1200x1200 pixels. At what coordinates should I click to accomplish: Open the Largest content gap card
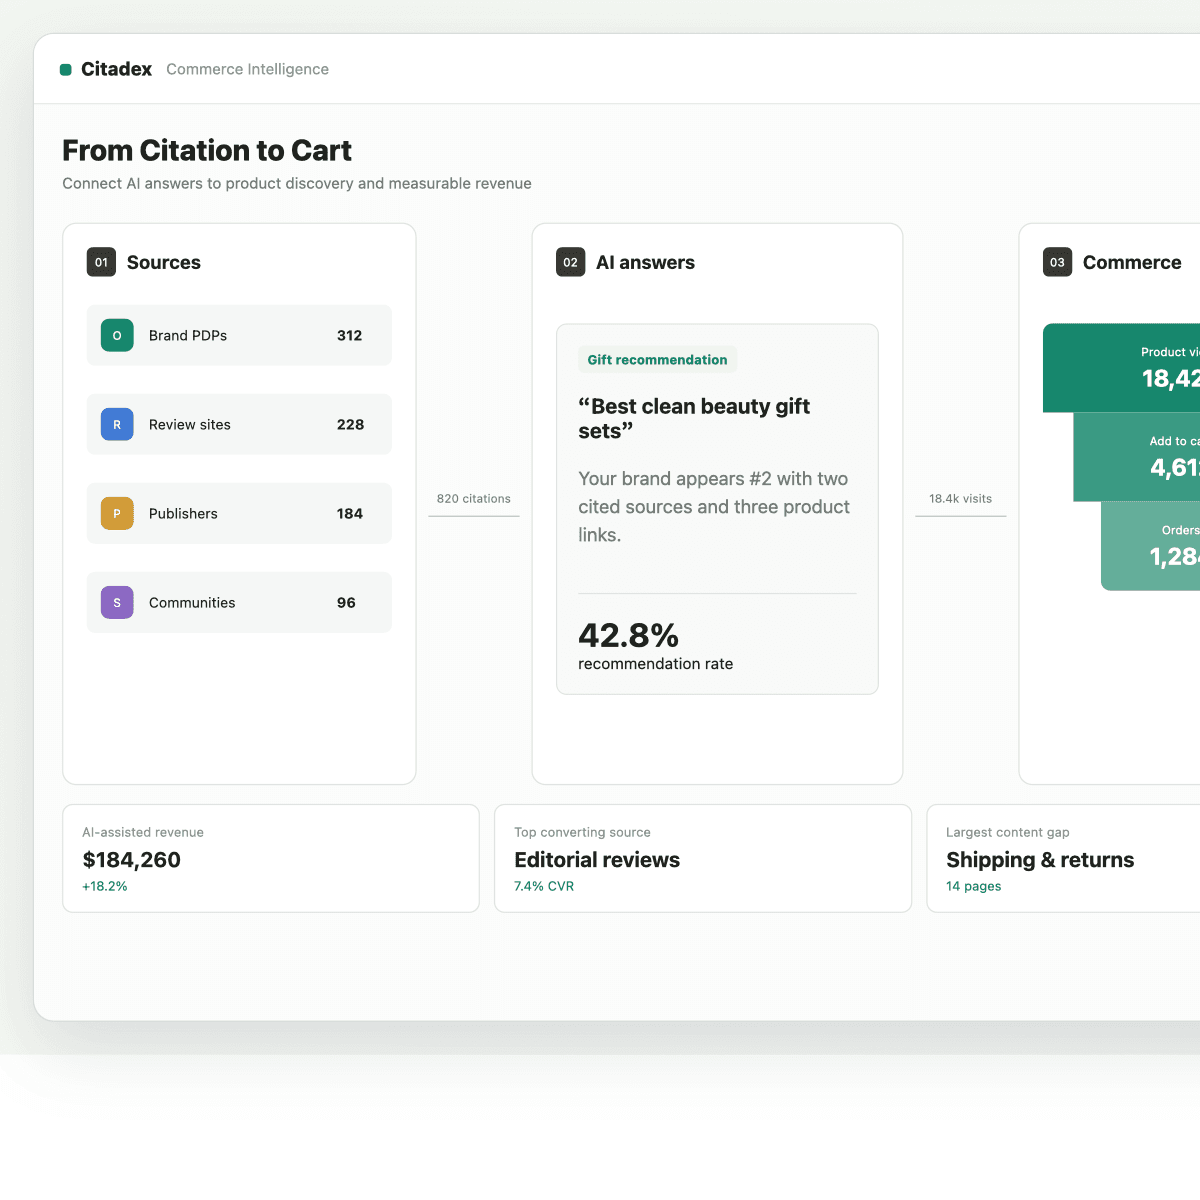point(1063,858)
